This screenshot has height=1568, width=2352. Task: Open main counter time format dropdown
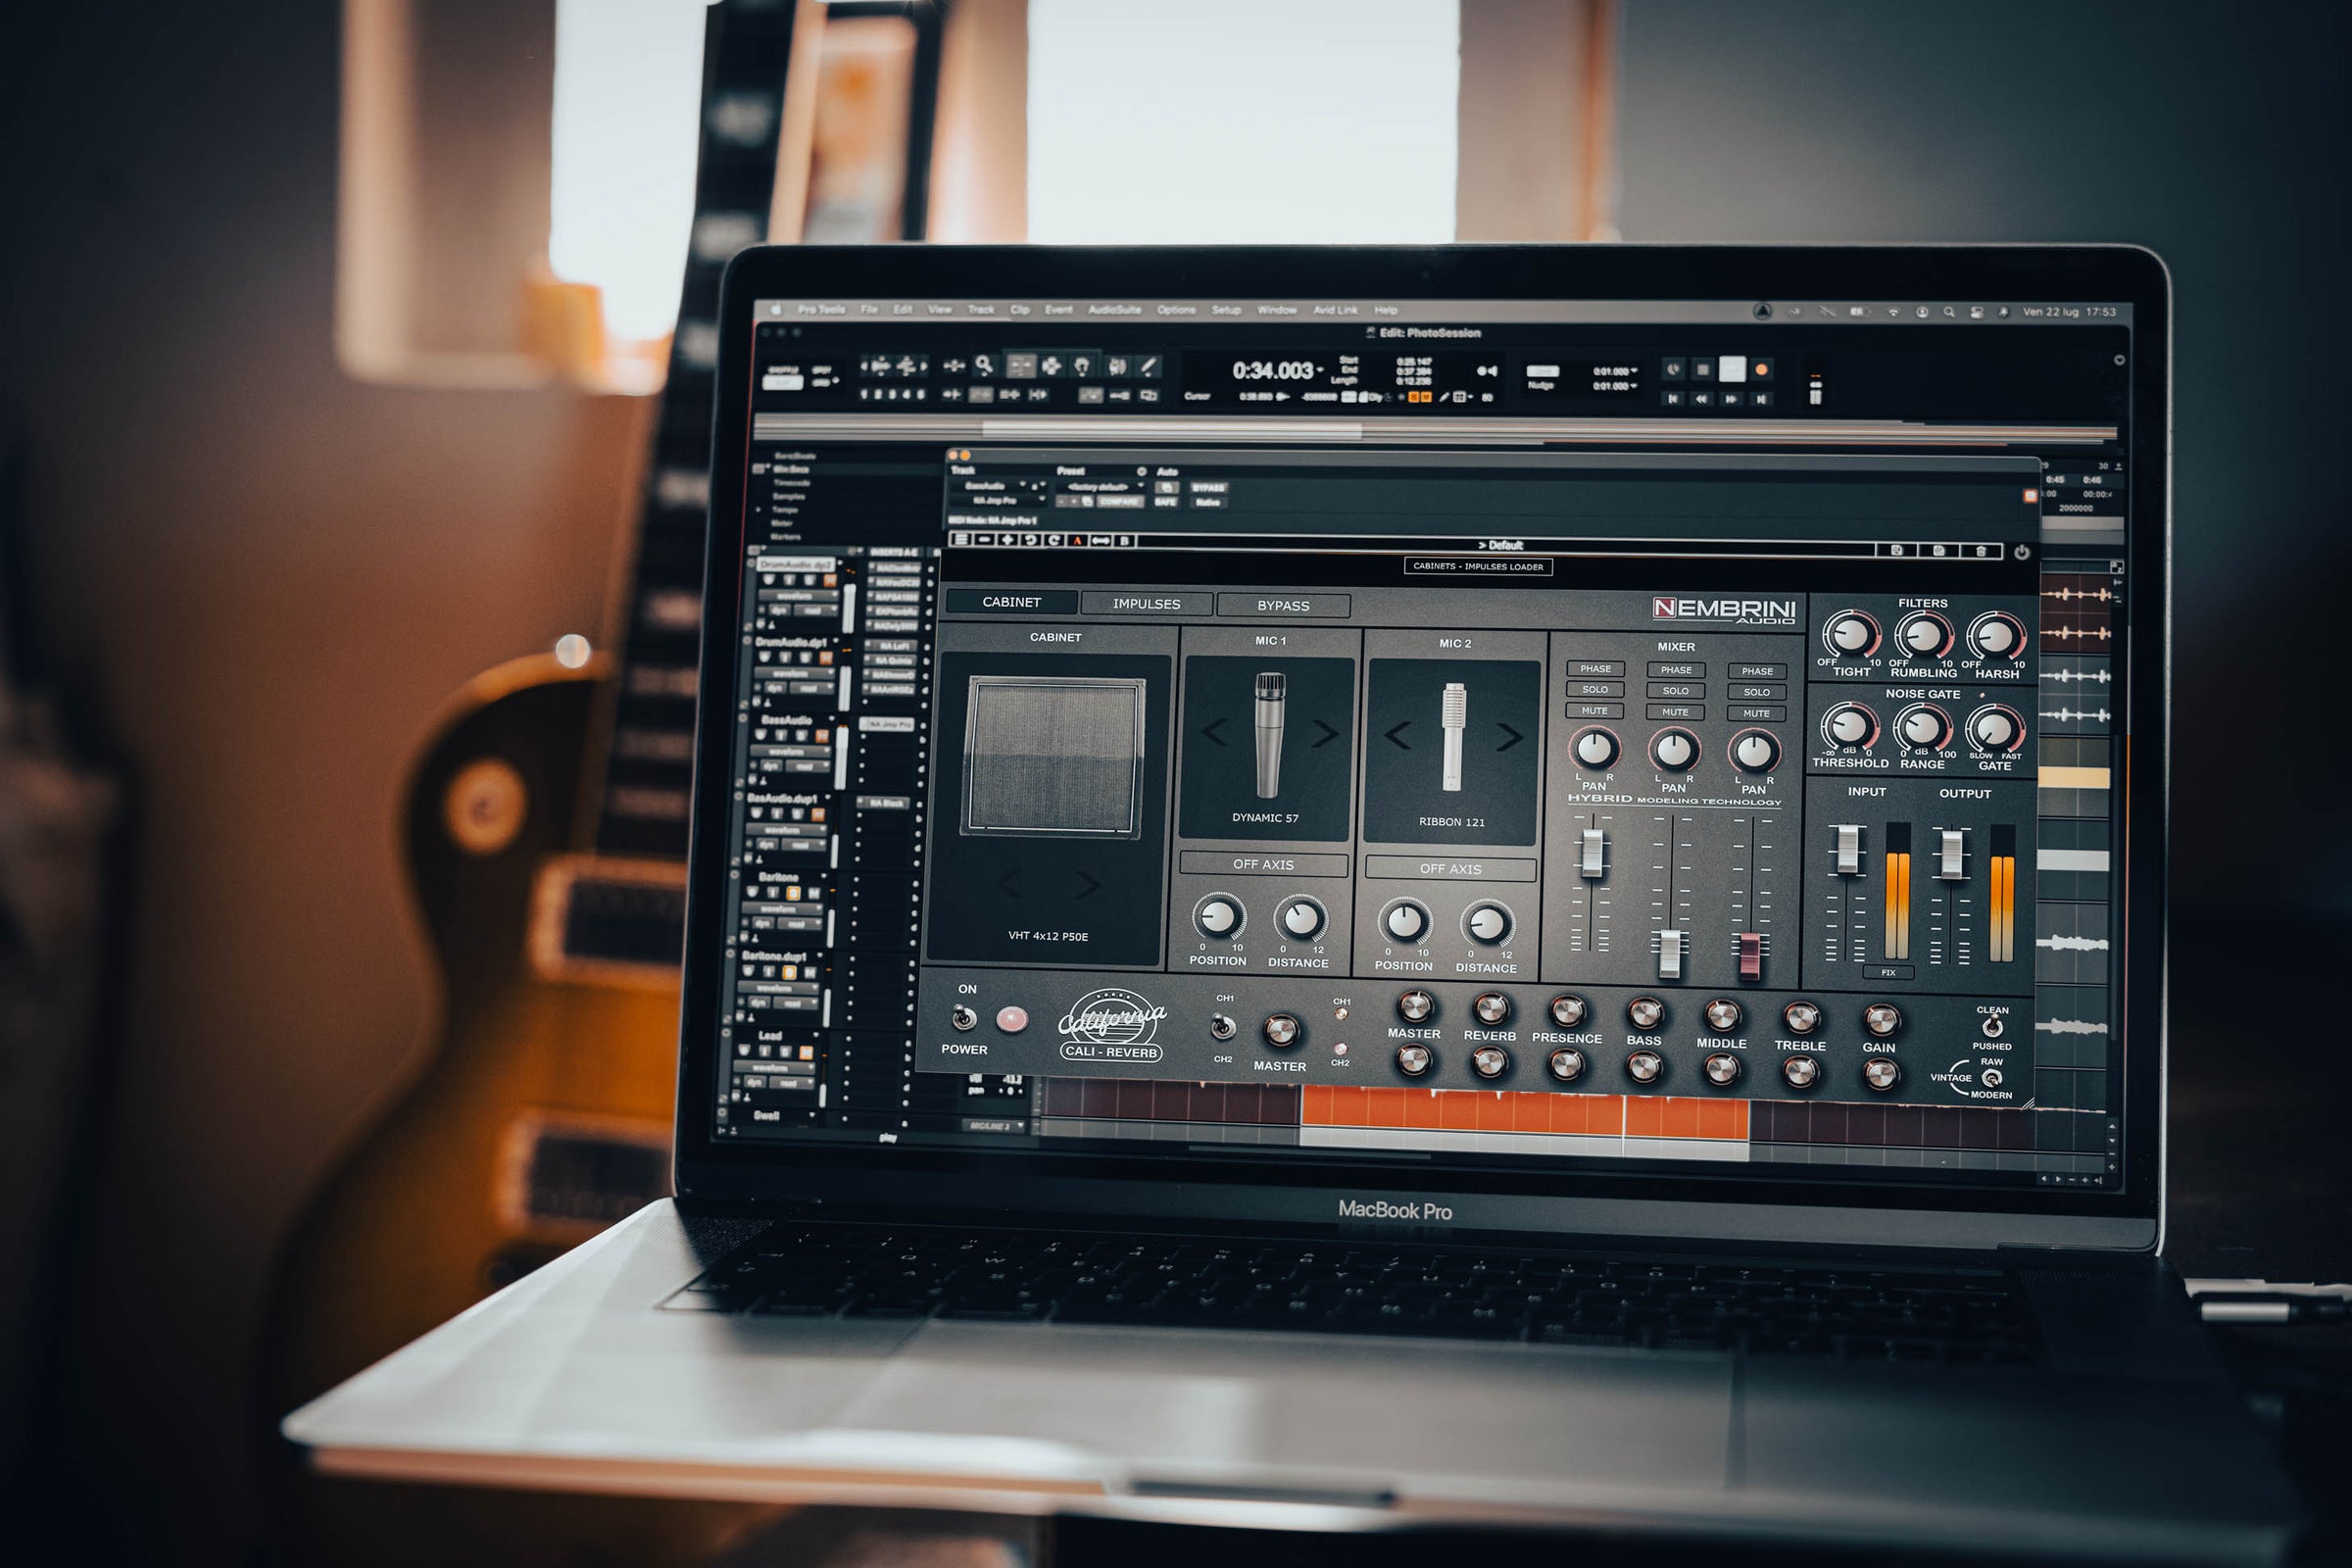tap(1320, 370)
